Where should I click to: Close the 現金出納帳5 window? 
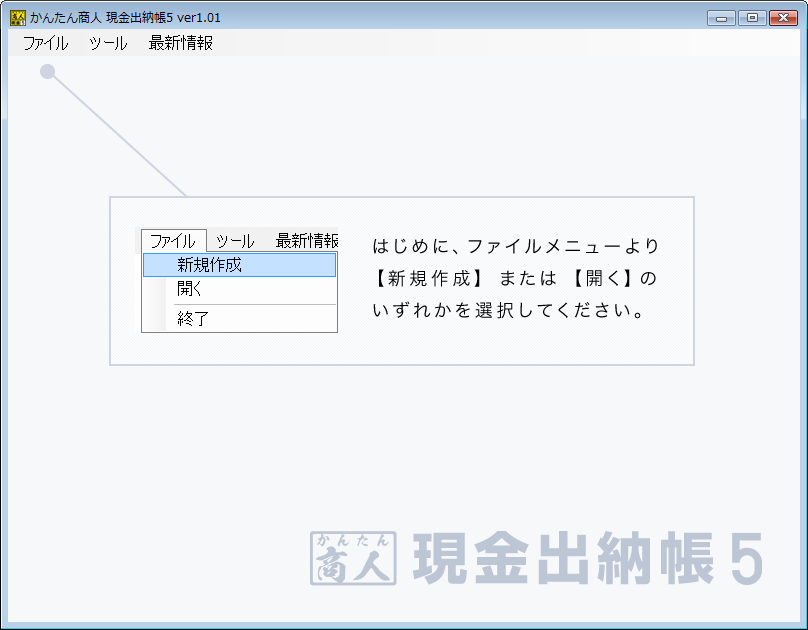click(783, 18)
